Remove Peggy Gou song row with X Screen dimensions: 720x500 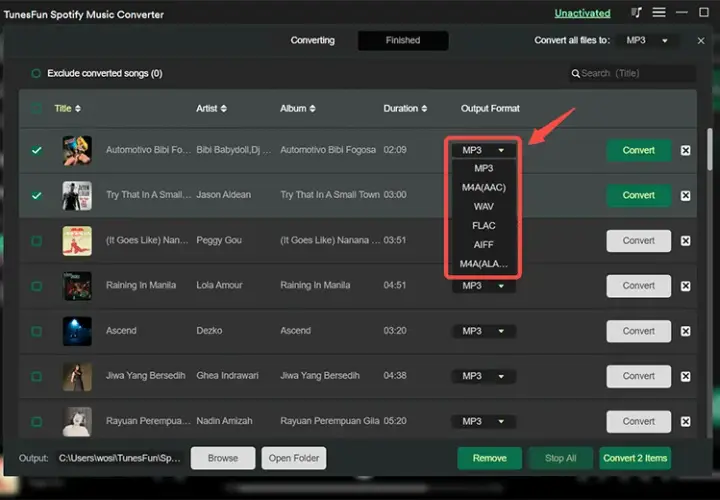tap(685, 241)
